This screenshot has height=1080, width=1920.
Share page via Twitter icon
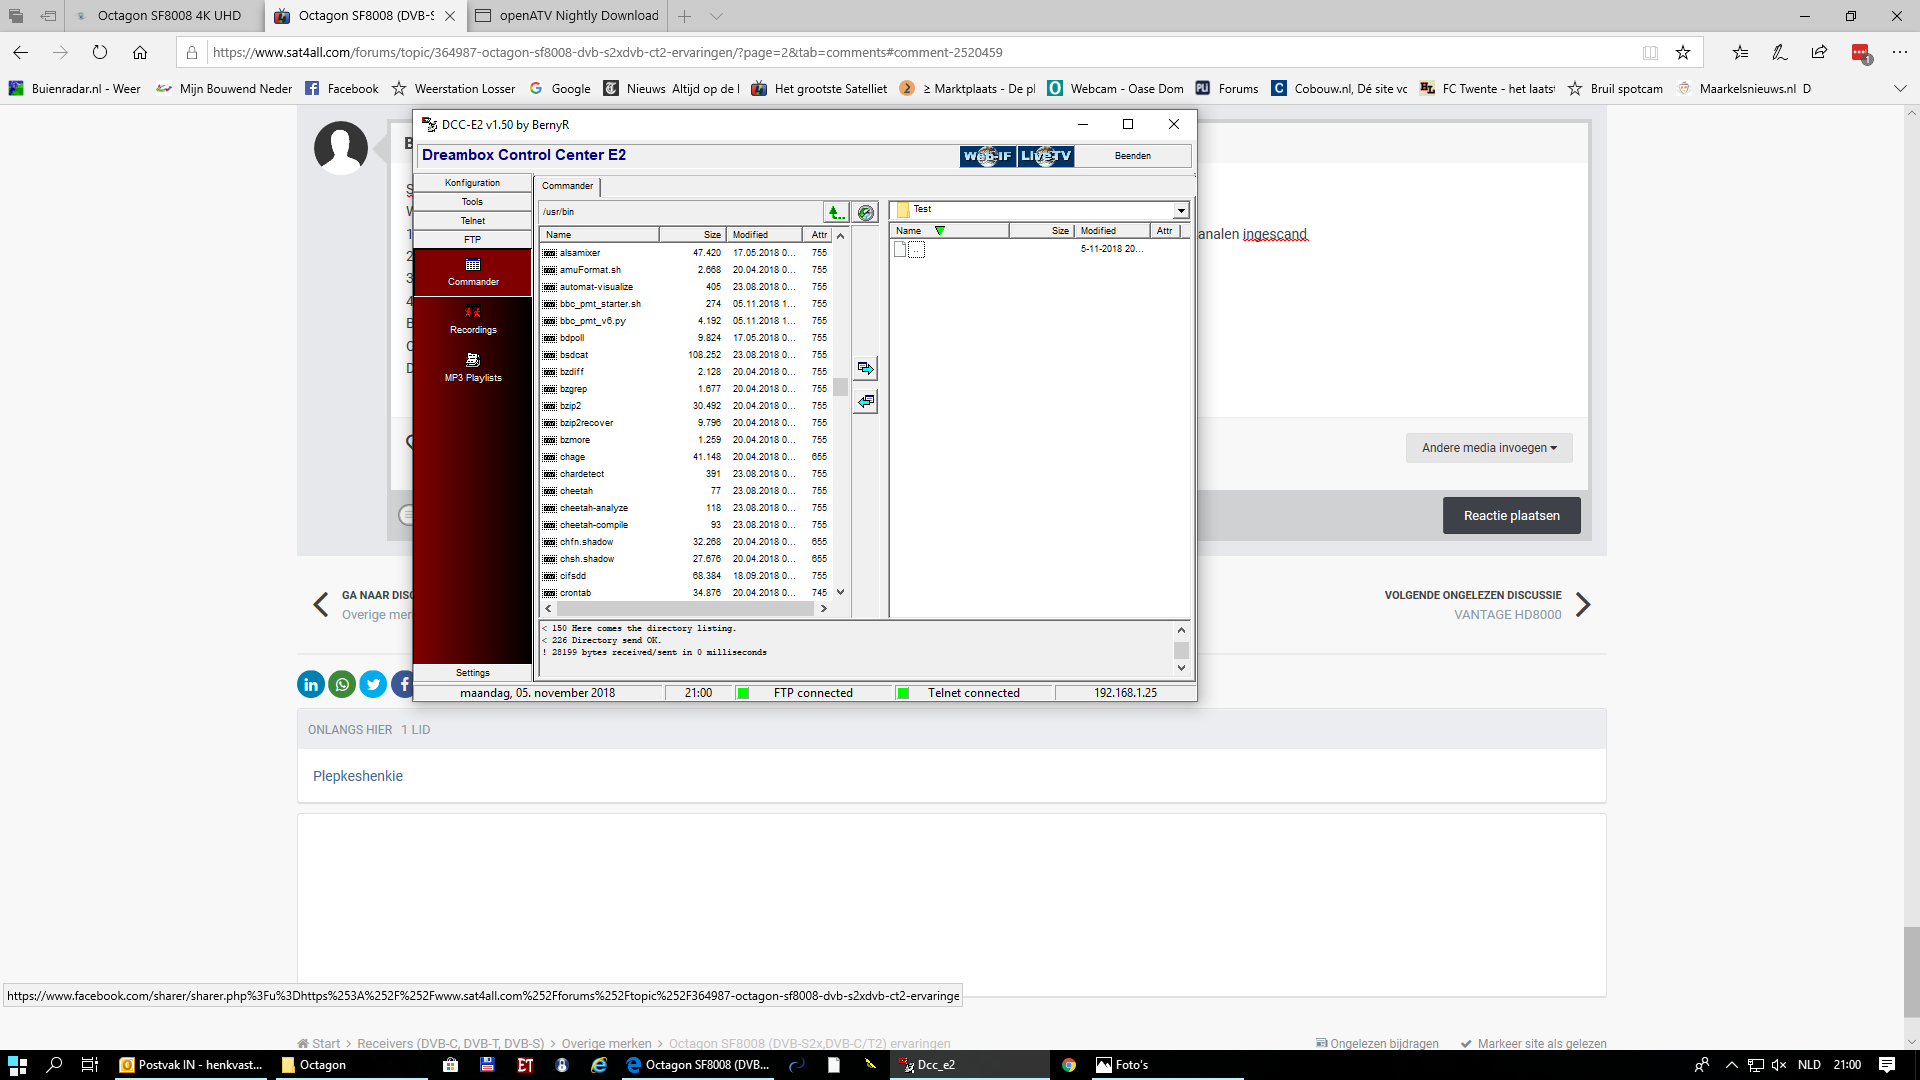(x=373, y=684)
